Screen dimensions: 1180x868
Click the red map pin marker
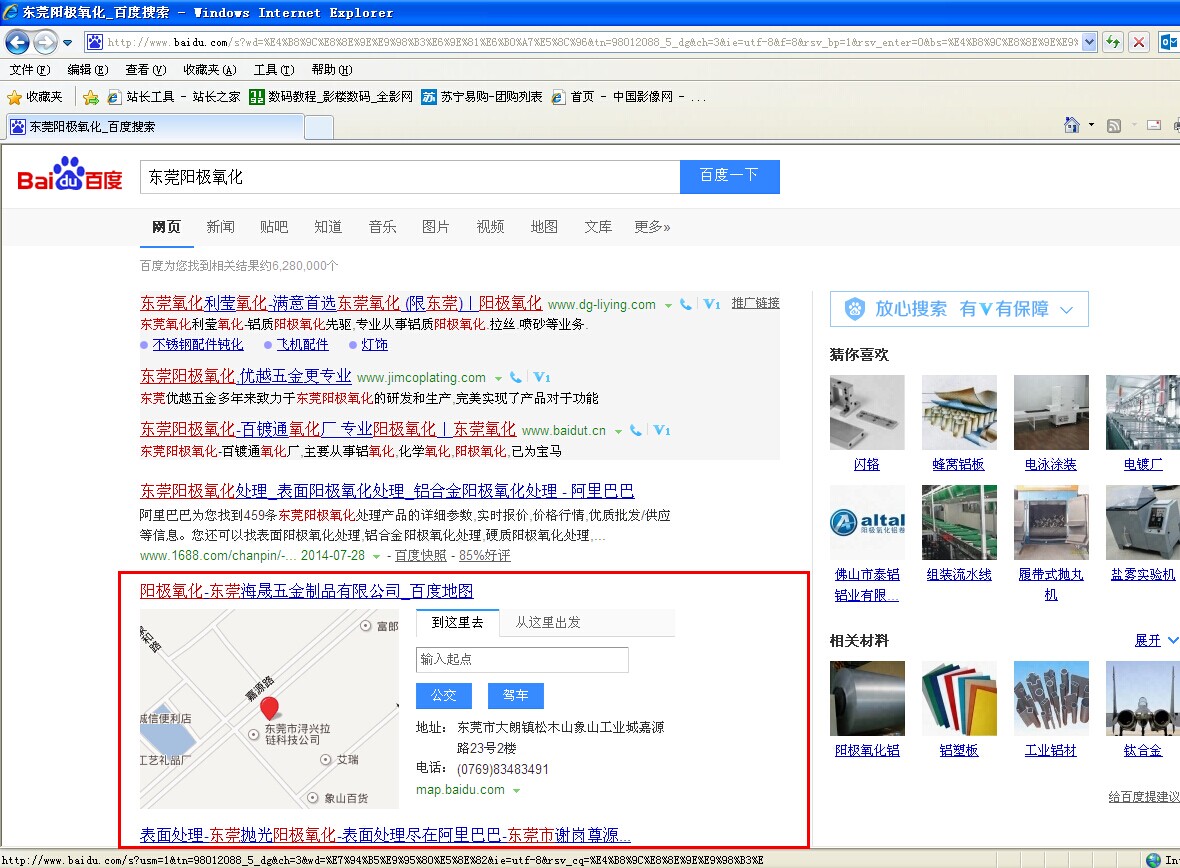269,709
